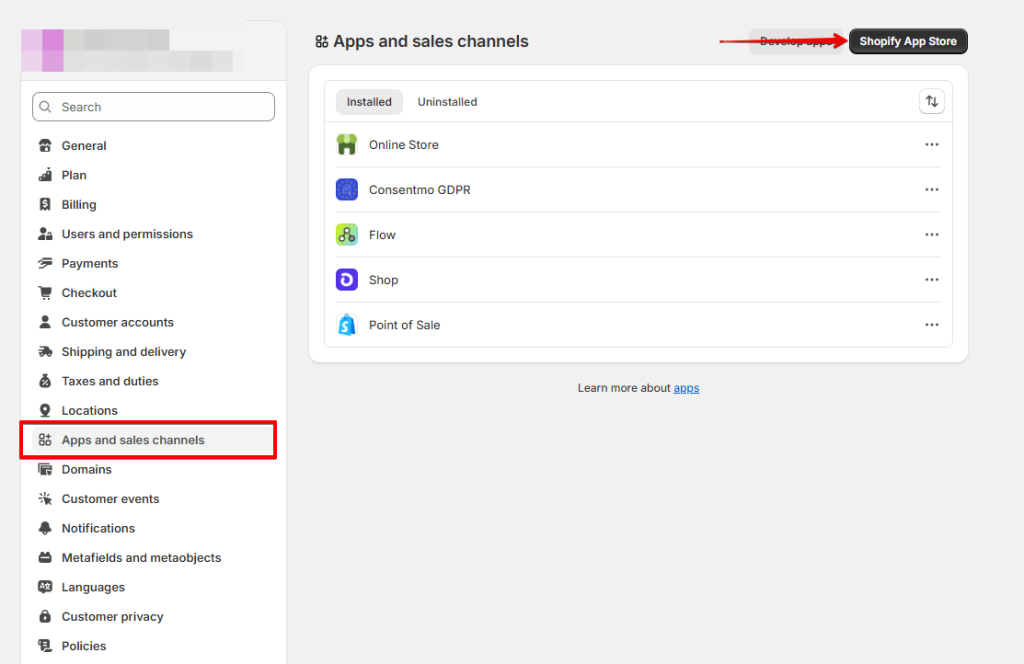
Task: Open the more options menu for Shop
Action: coord(932,279)
